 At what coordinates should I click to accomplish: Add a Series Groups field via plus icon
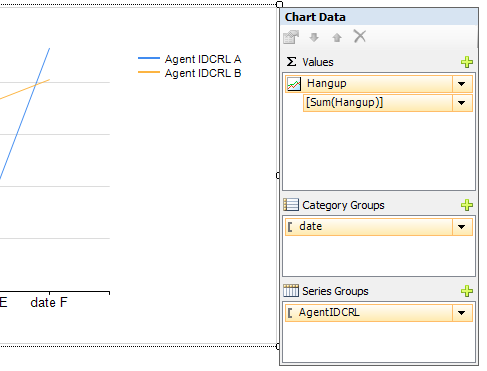pos(467,291)
